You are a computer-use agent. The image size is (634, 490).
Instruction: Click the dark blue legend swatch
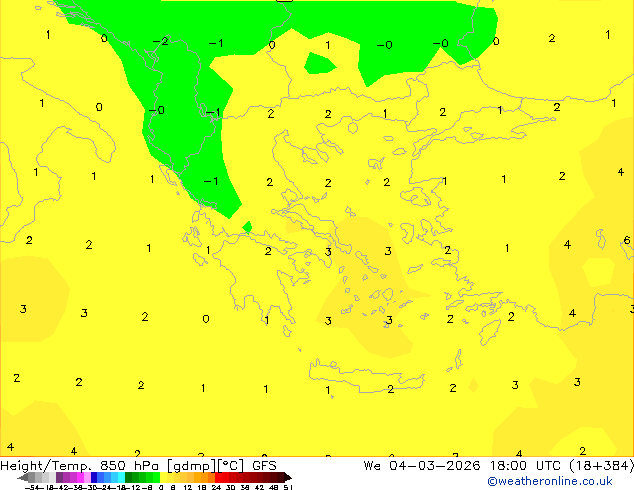point(94,477)
